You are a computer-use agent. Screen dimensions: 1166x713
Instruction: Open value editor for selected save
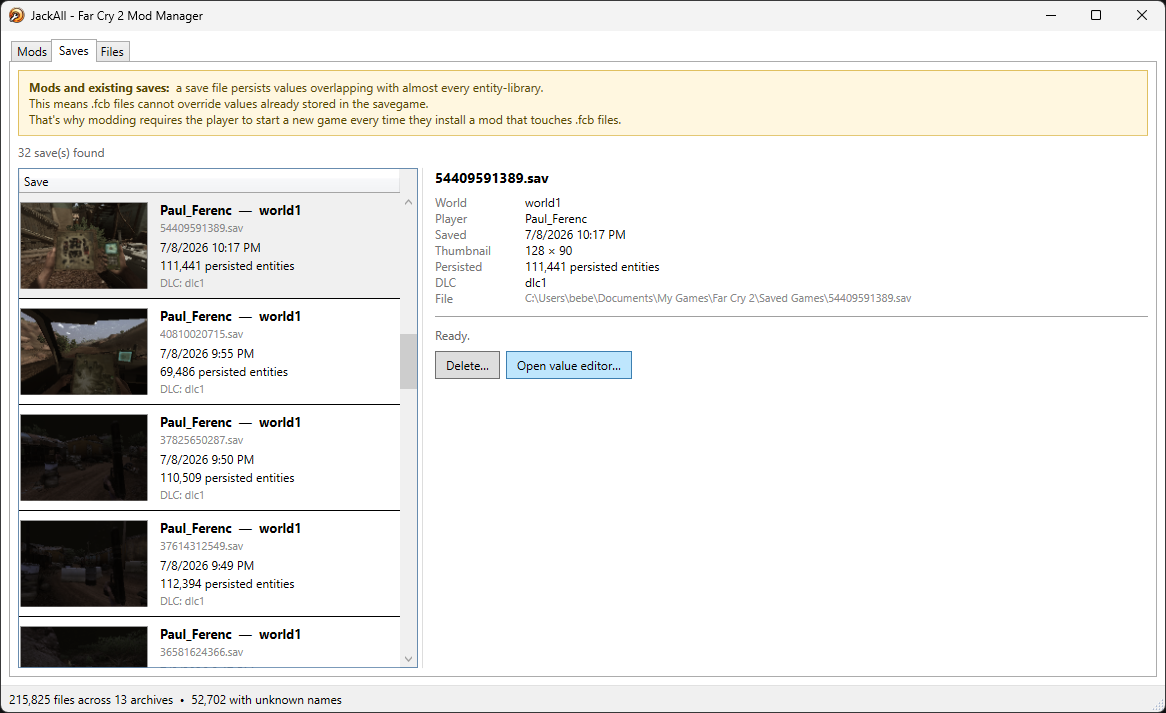point(569,365)
